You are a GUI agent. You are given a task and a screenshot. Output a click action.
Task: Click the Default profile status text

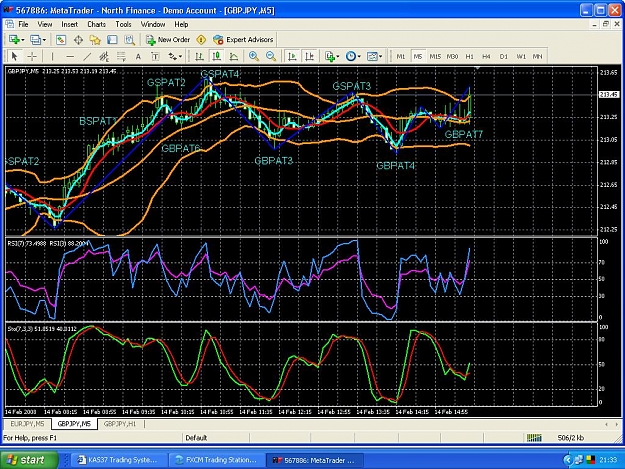(196, 438)
